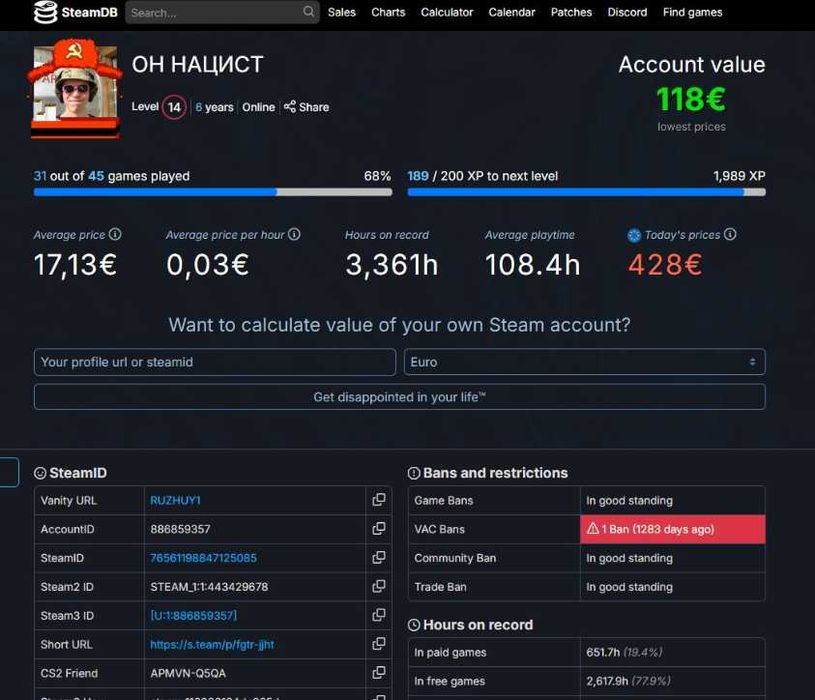Click the snowflake badge before Today's prices
The height and width of the screenshot is (700, 815).
click(x=634, y=235)
